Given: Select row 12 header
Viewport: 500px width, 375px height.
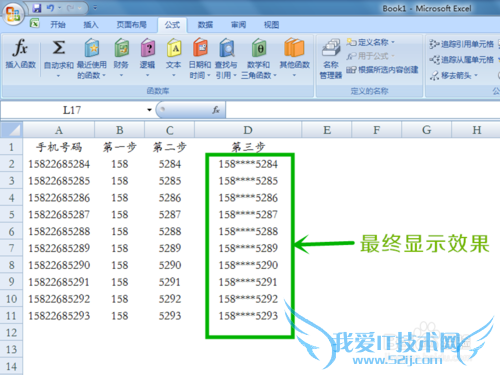Looking at the screenshot, I should [x=11, y=332].
